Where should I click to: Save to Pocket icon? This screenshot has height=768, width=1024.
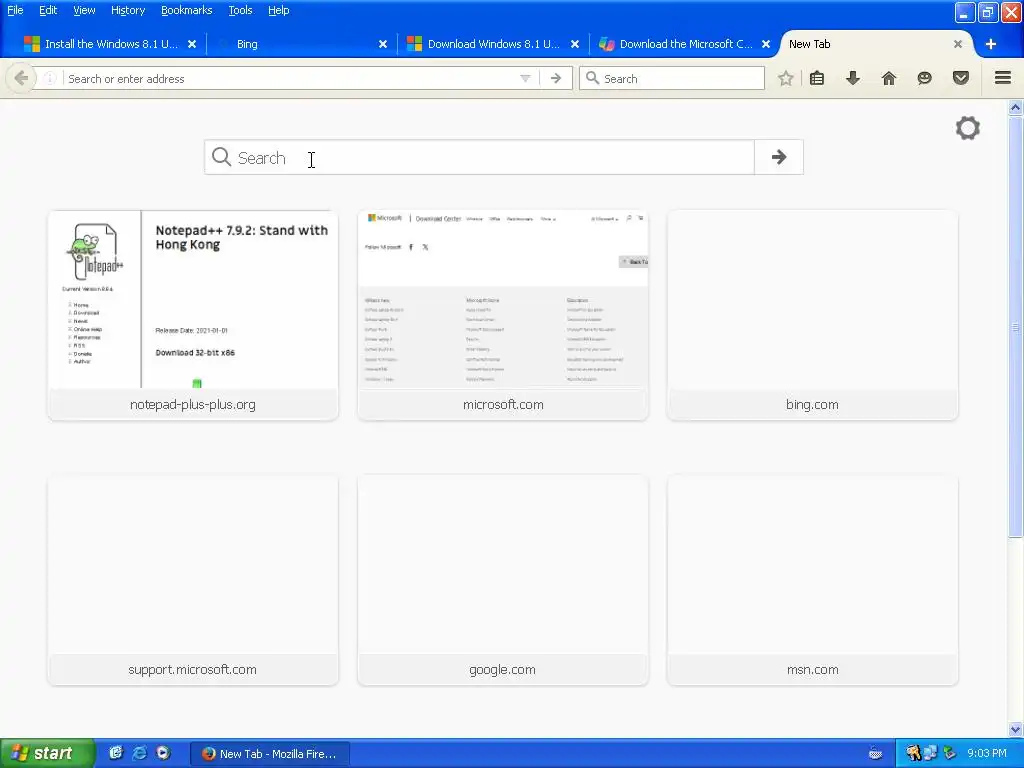961,78
